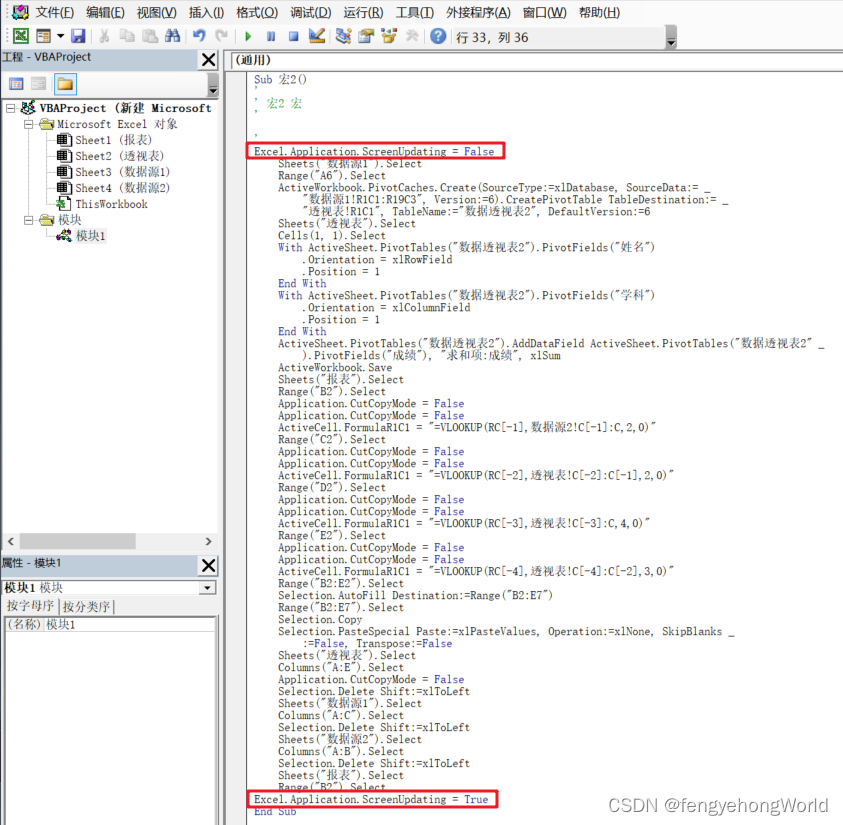The width and height of the screenshot is (843, 825).
Task: Open the 插入(I) menu
Action: pos(206,12)
